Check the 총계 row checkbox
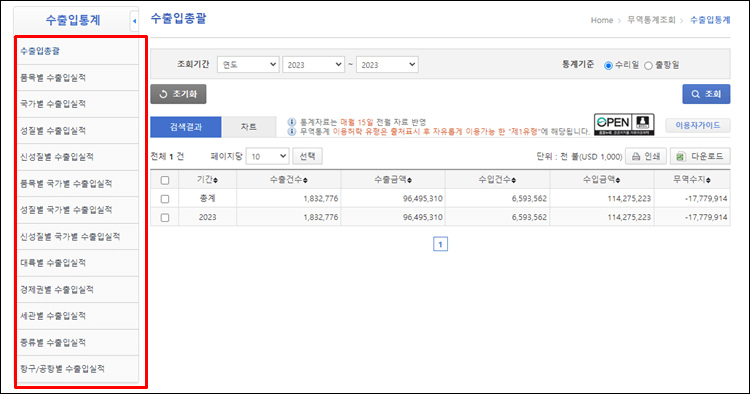 tap(165, 199)
